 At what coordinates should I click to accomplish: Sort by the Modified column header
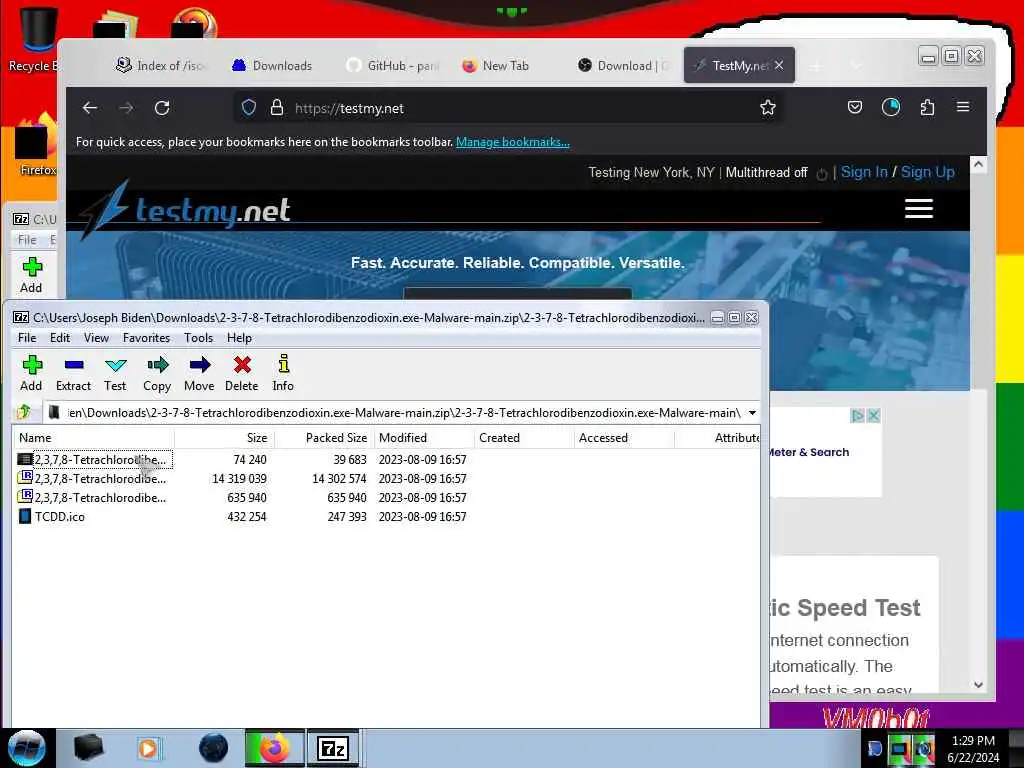tap(424, 438)
